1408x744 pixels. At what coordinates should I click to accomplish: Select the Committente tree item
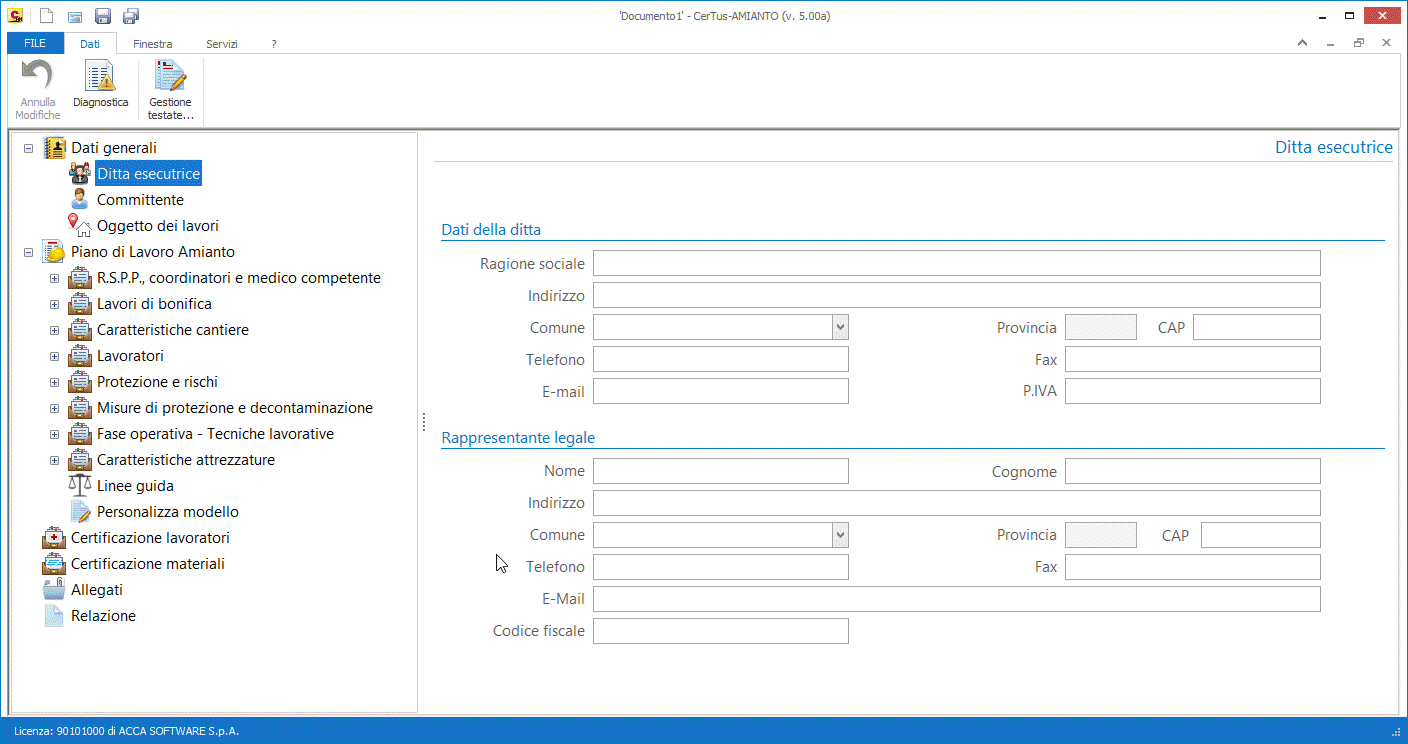click(x=140, y=200)
